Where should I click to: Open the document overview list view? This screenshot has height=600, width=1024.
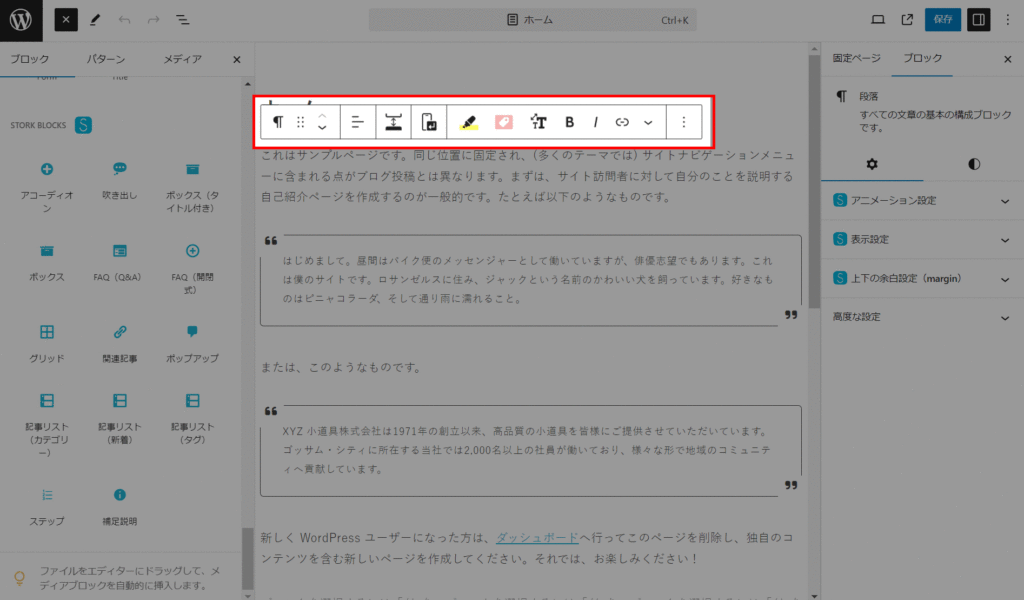183,20
